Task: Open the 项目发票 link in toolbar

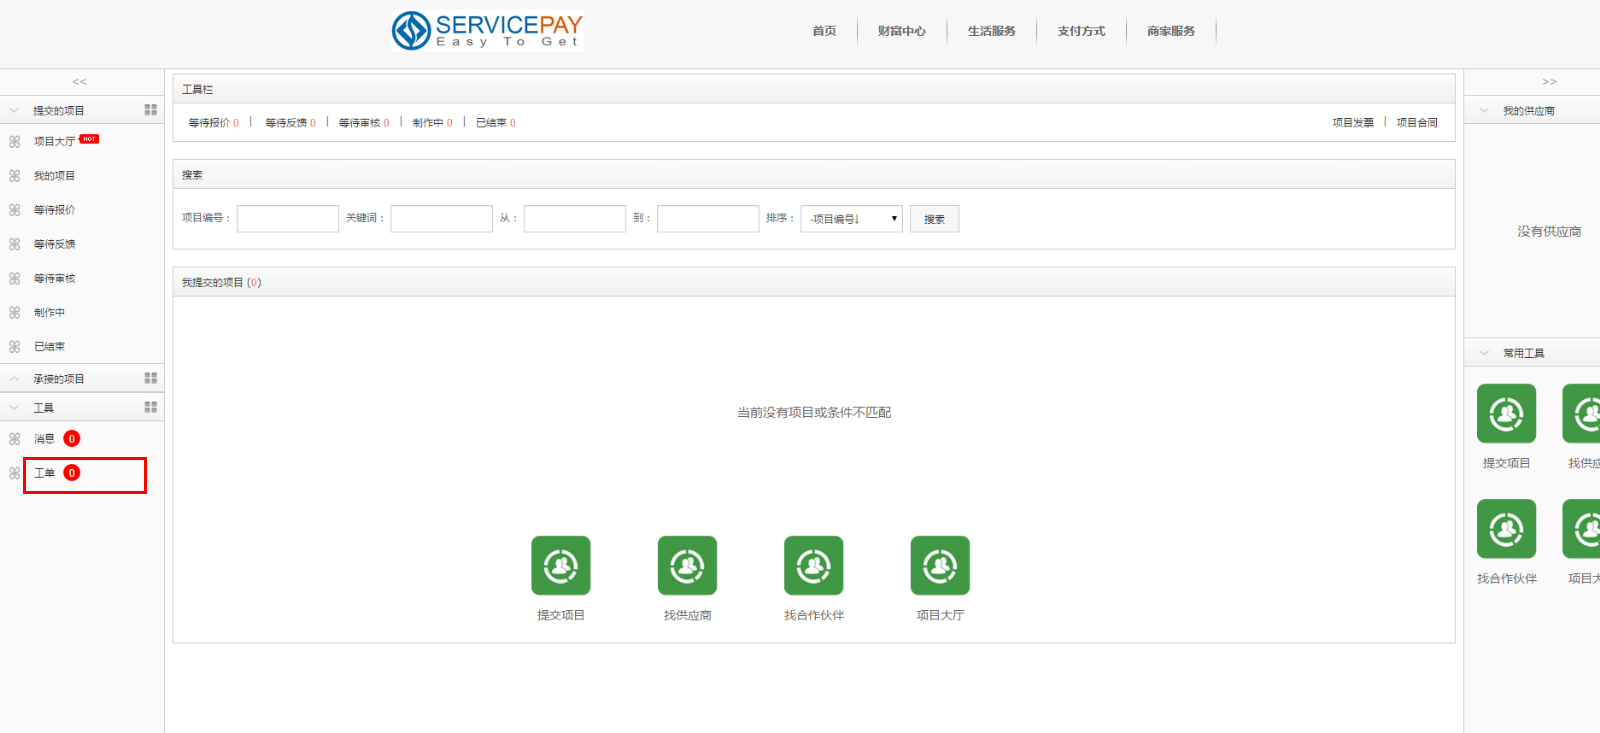Action: click(x=1352, y=123)
